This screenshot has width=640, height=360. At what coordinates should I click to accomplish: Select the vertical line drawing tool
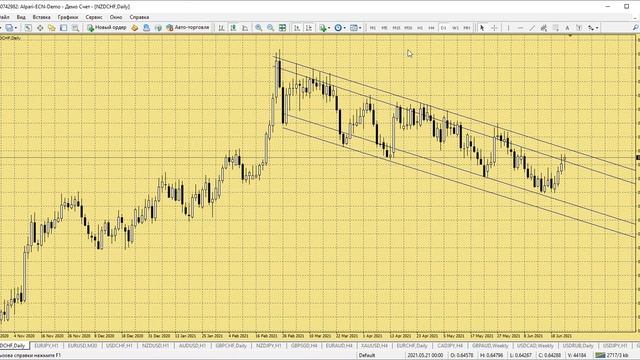click(x=508, y=28)
